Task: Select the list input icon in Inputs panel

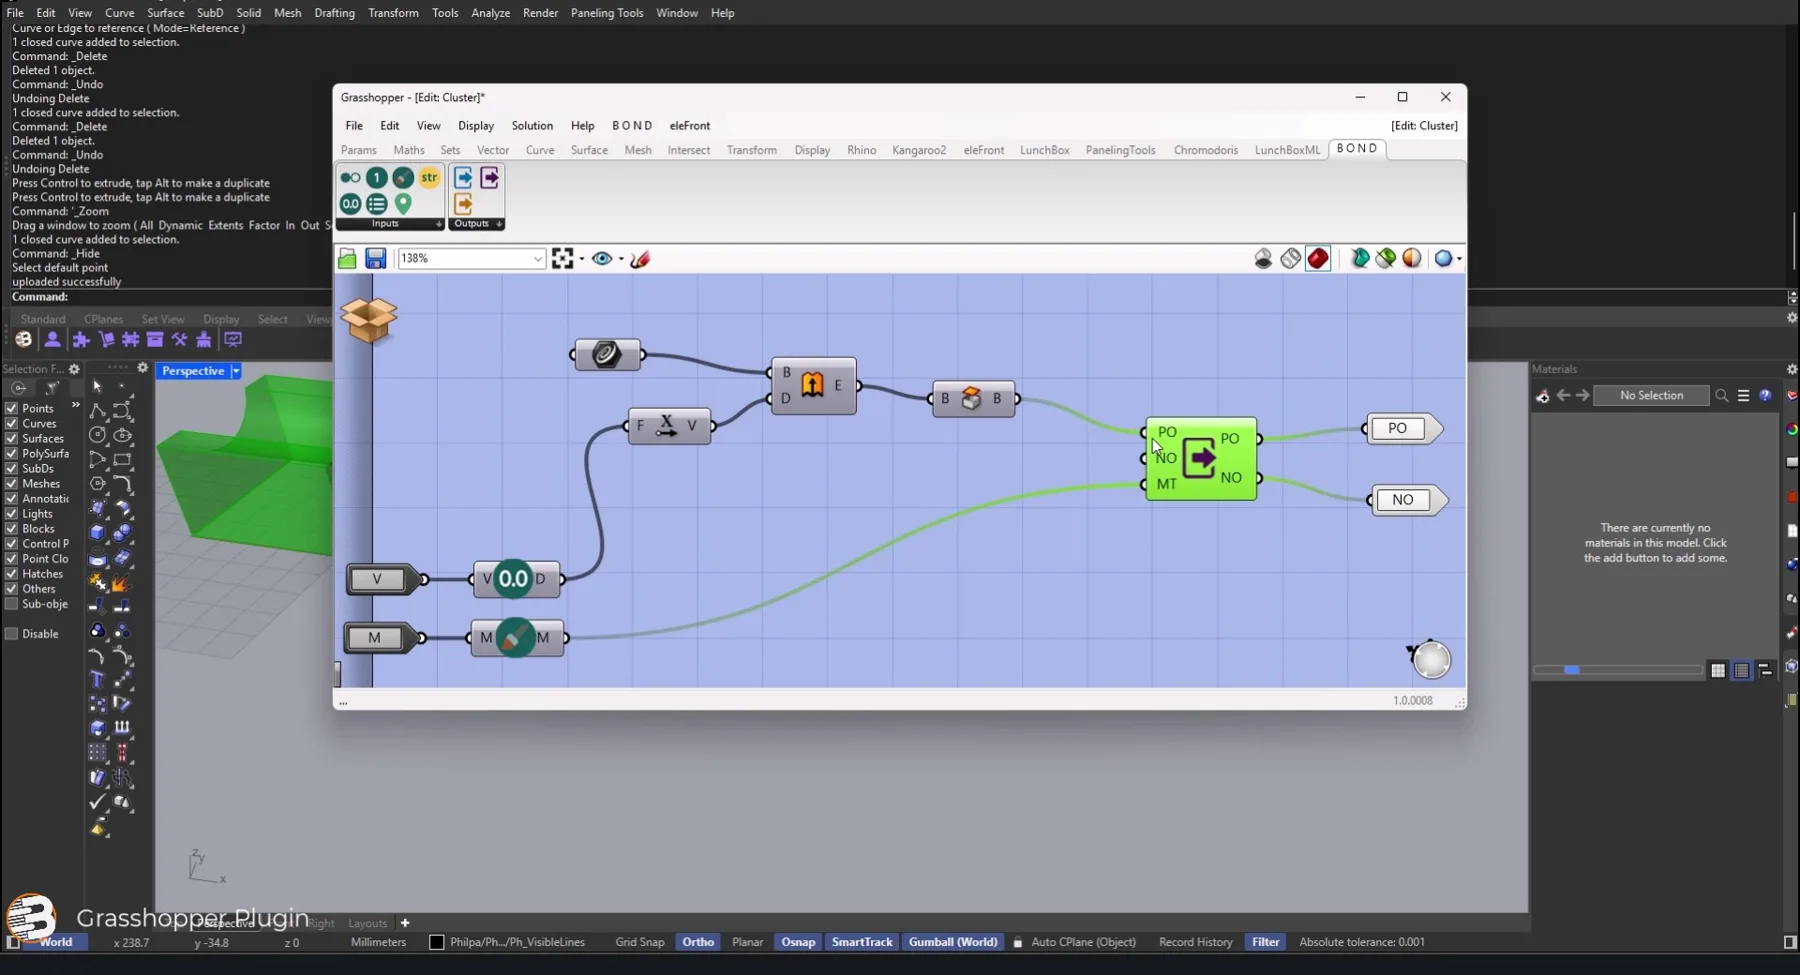Action: (376, 204)
